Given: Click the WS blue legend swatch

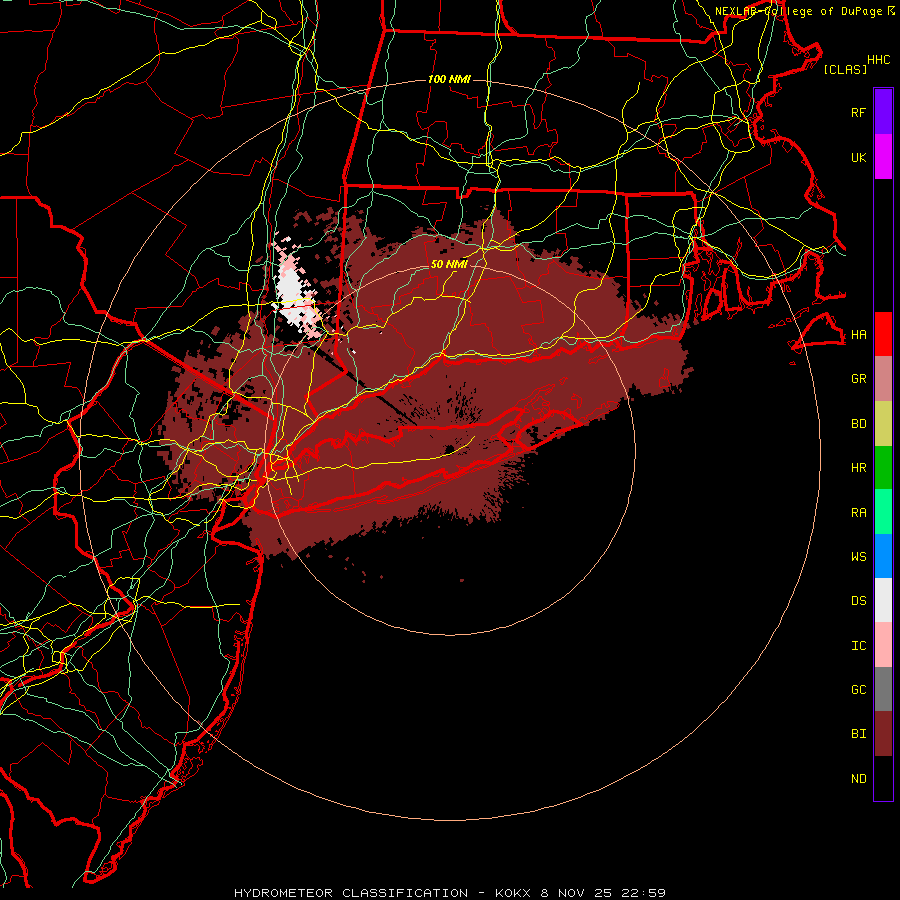Looking at the screenshot, I should tap(883, 556).
